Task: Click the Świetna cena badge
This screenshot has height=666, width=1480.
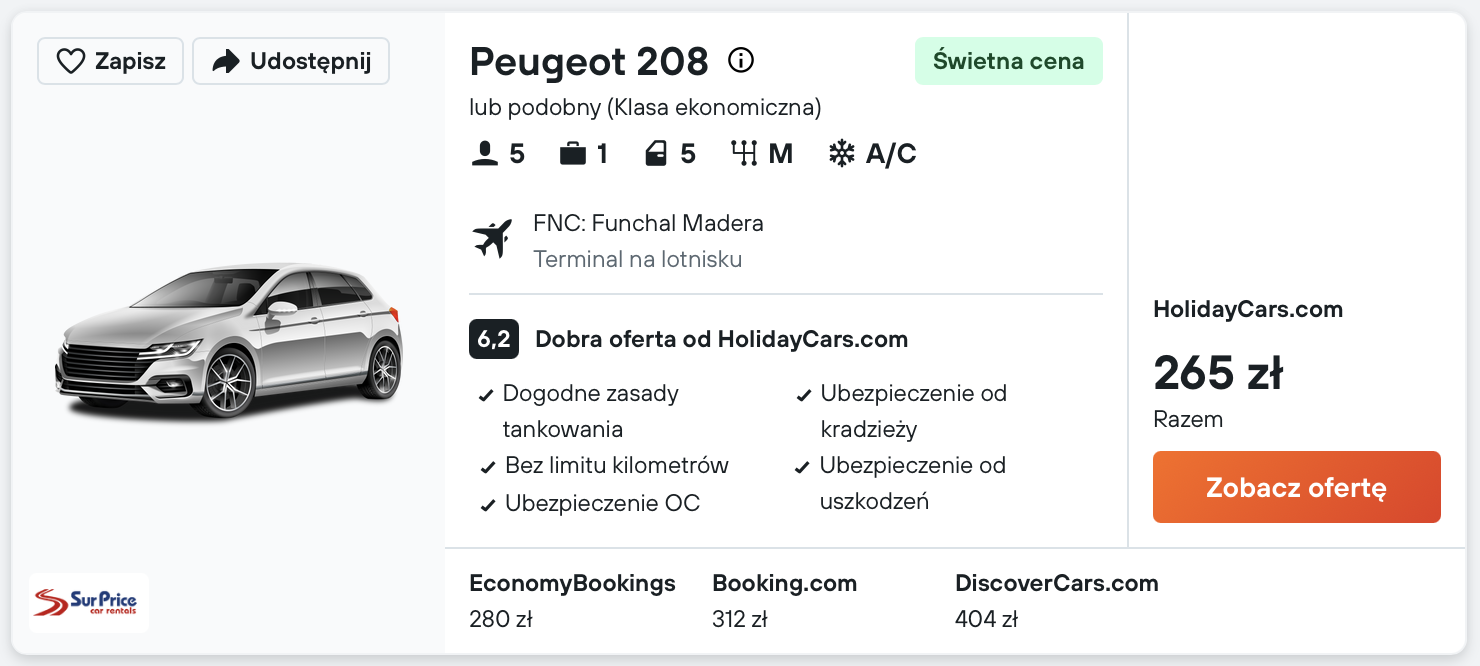Action: pyautogui.click(x=1008, y=61)
